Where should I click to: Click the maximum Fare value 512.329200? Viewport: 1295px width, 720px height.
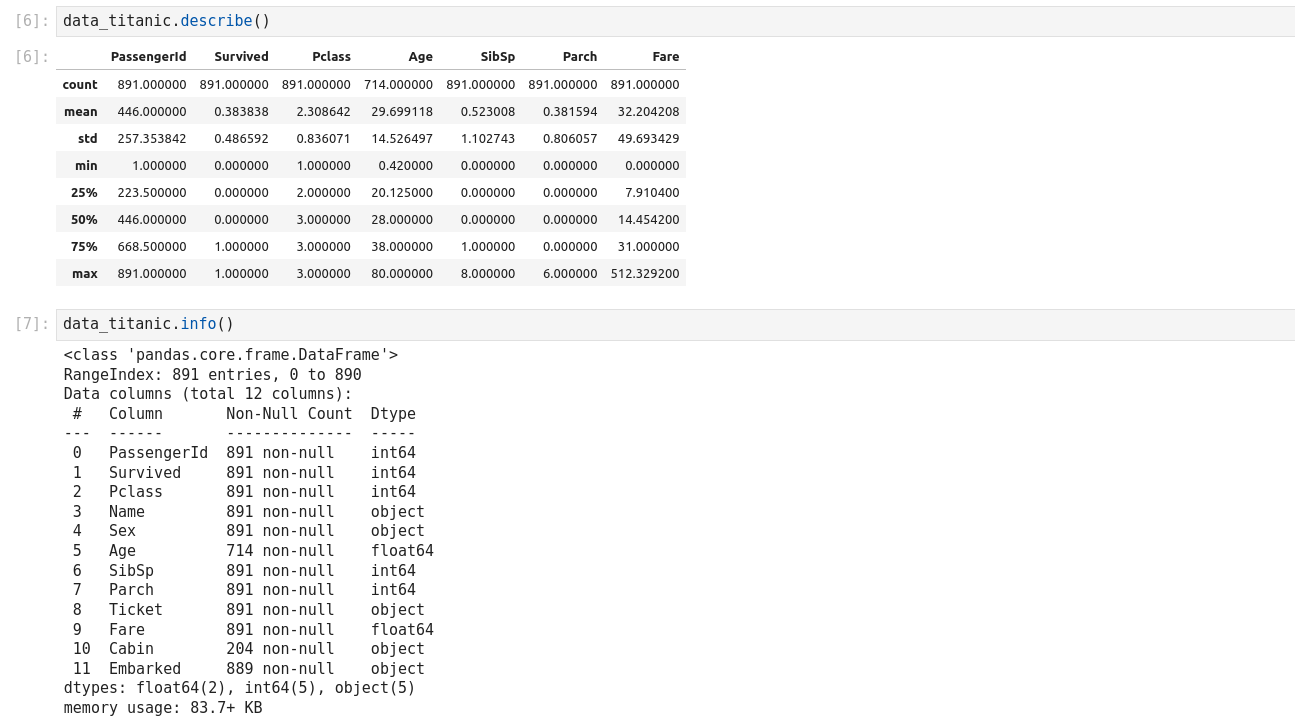click(645, 274)
